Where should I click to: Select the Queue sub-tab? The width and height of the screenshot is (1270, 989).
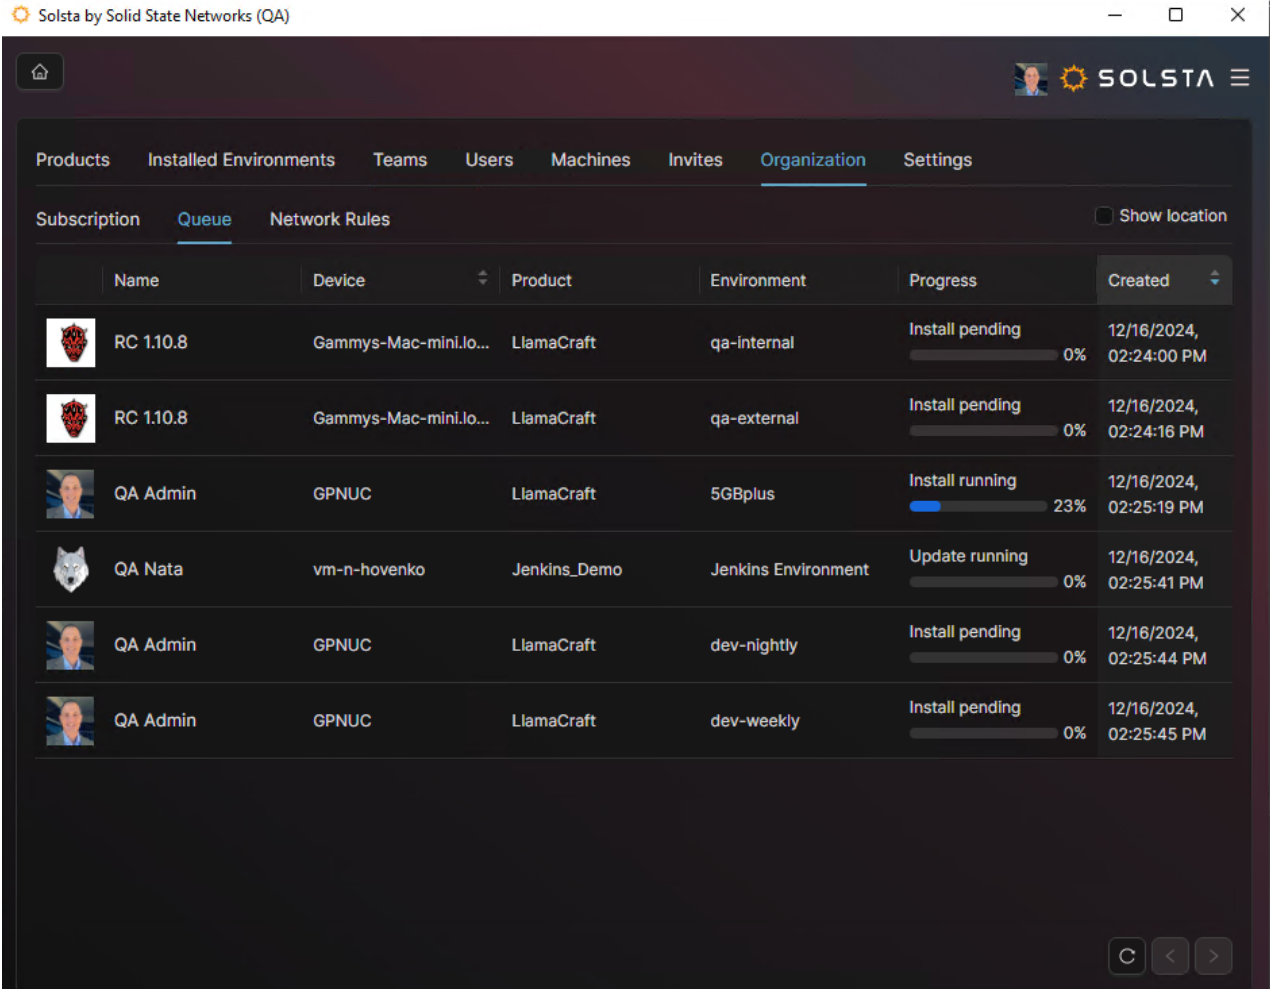204,219
